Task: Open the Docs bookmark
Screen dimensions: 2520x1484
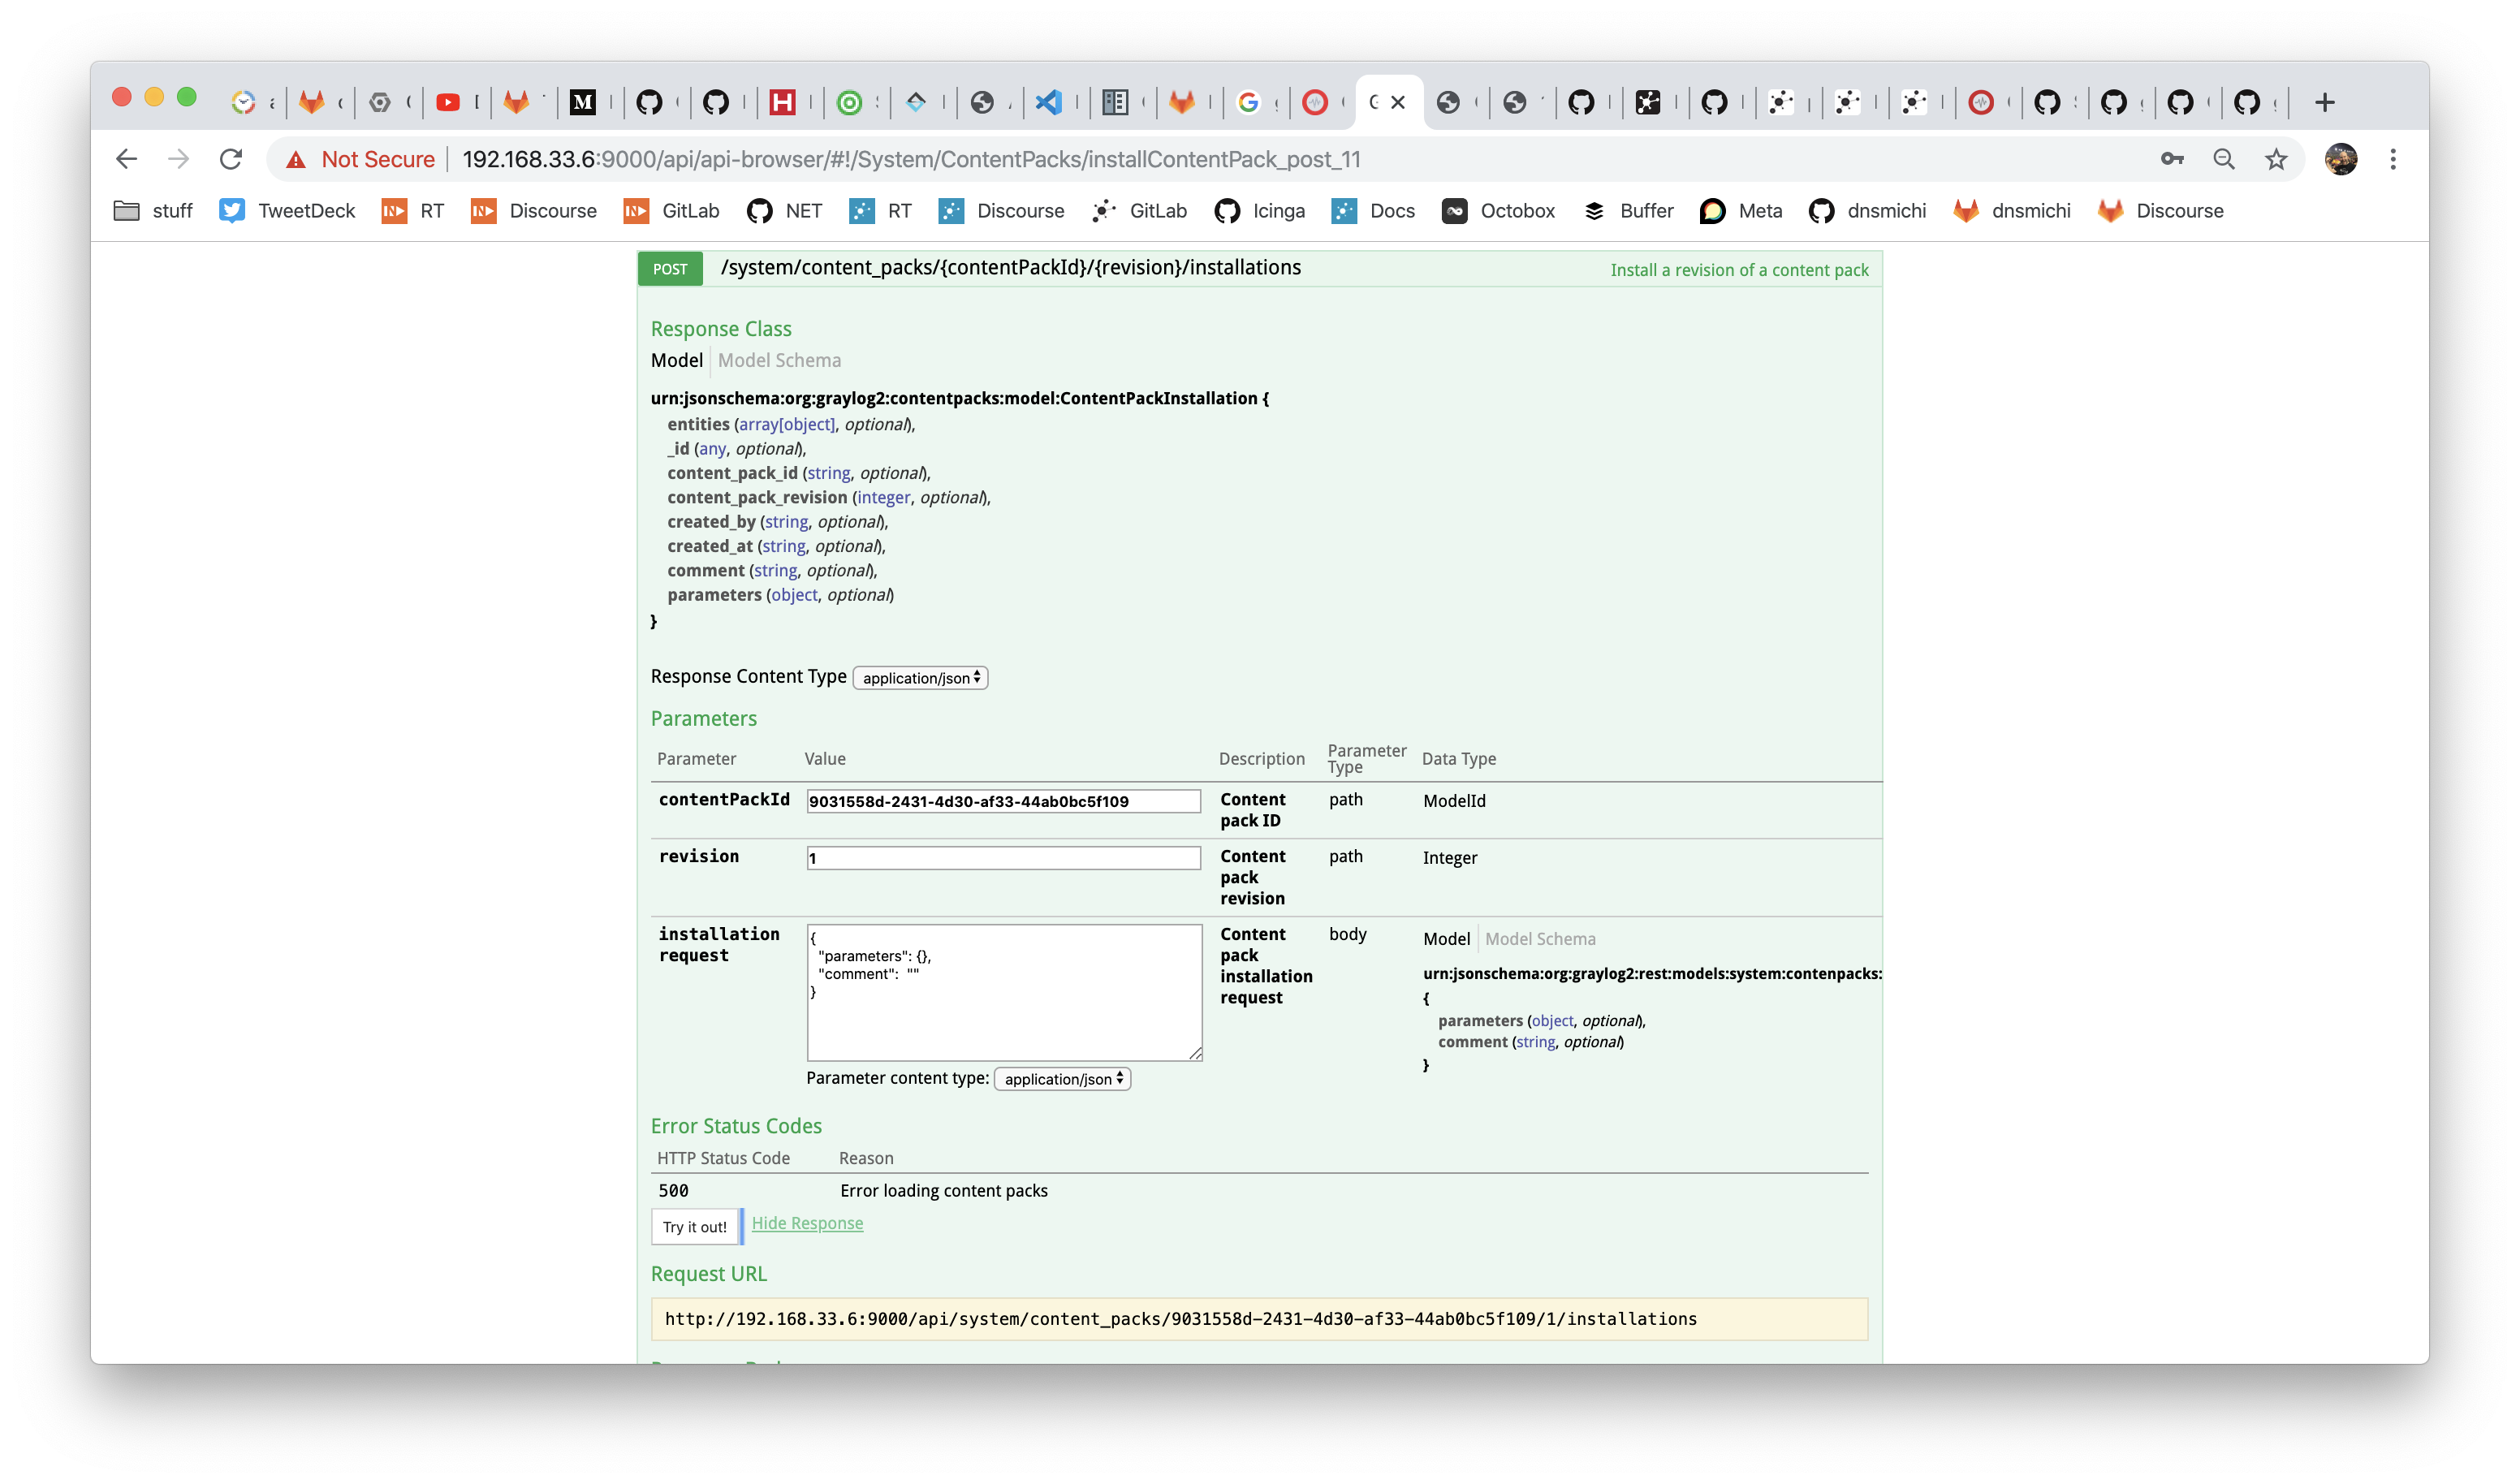Action: click(x=1373, y=211)
